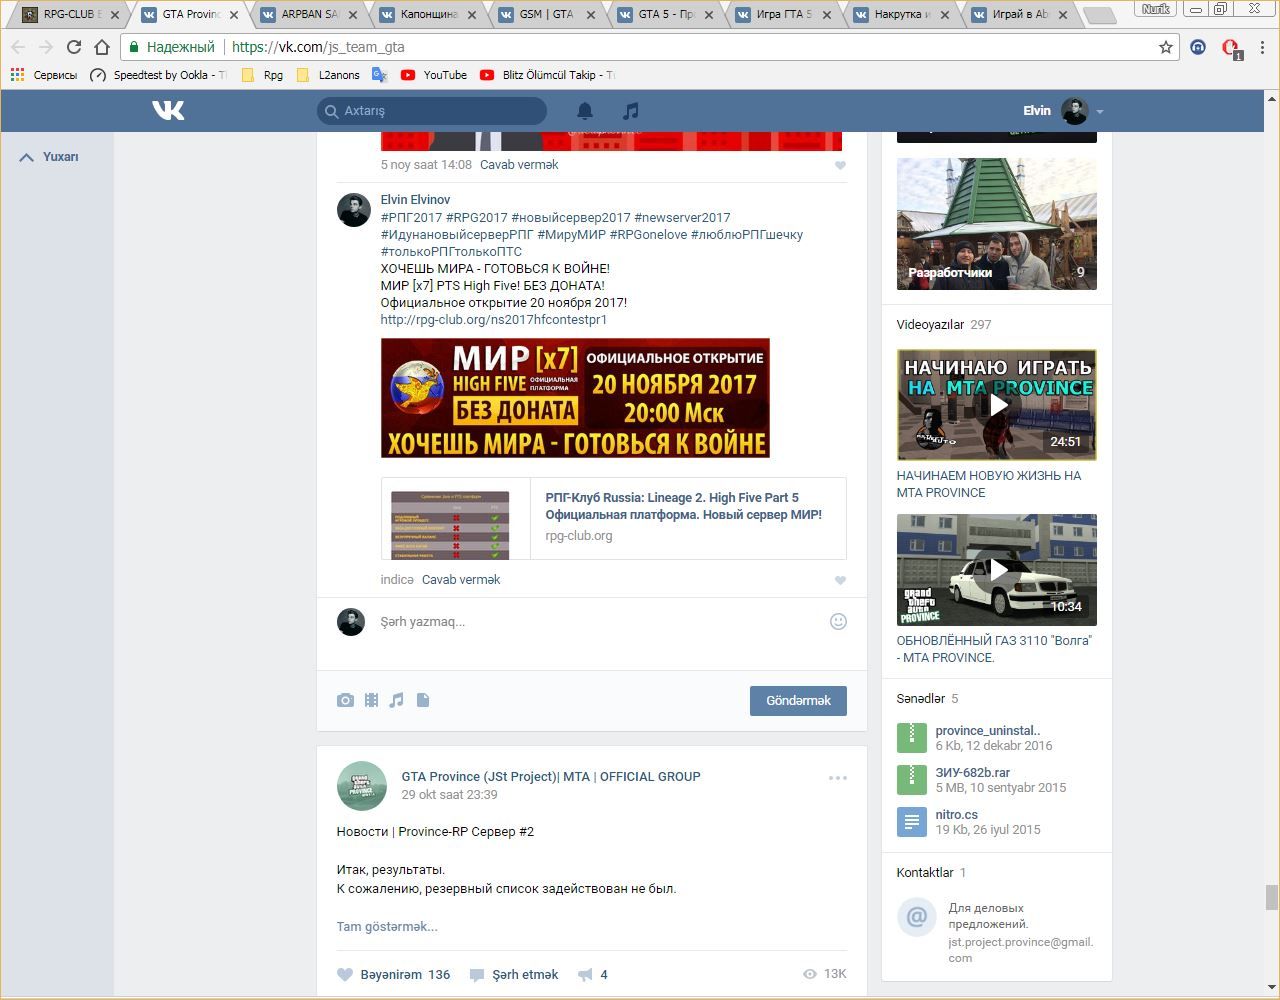Switch to the ARPBAN SA tab

click(x=308, y=15)
